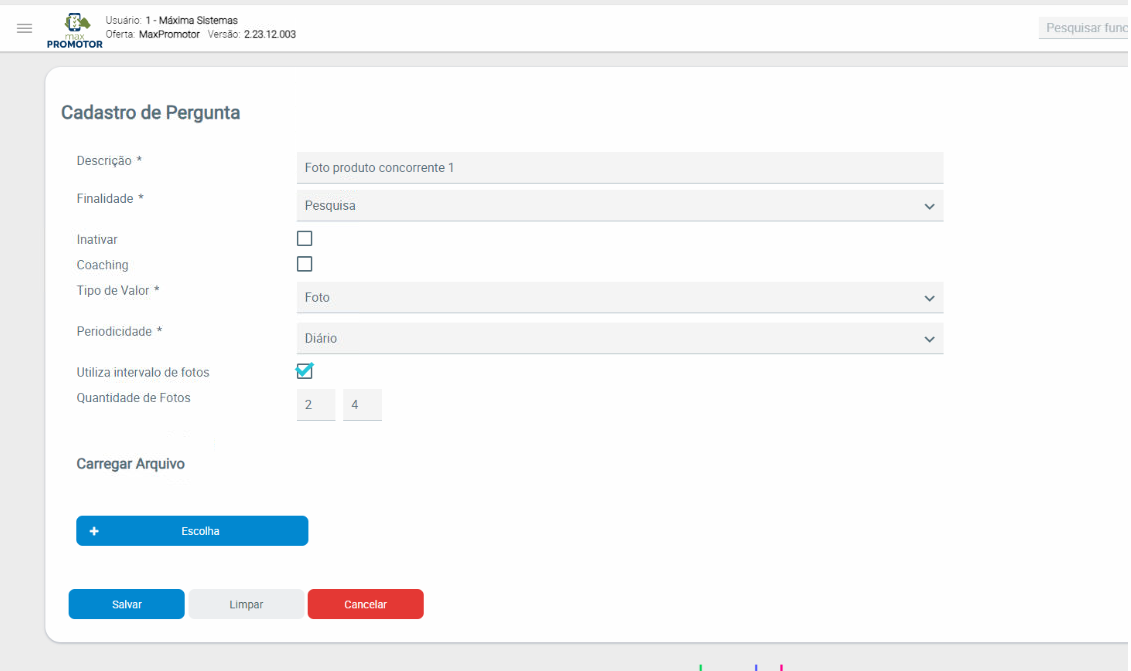Click the Tipo de Valor label
Image resolution: width=1131 pixels, height=671 pixels.
tap(118, 290)
